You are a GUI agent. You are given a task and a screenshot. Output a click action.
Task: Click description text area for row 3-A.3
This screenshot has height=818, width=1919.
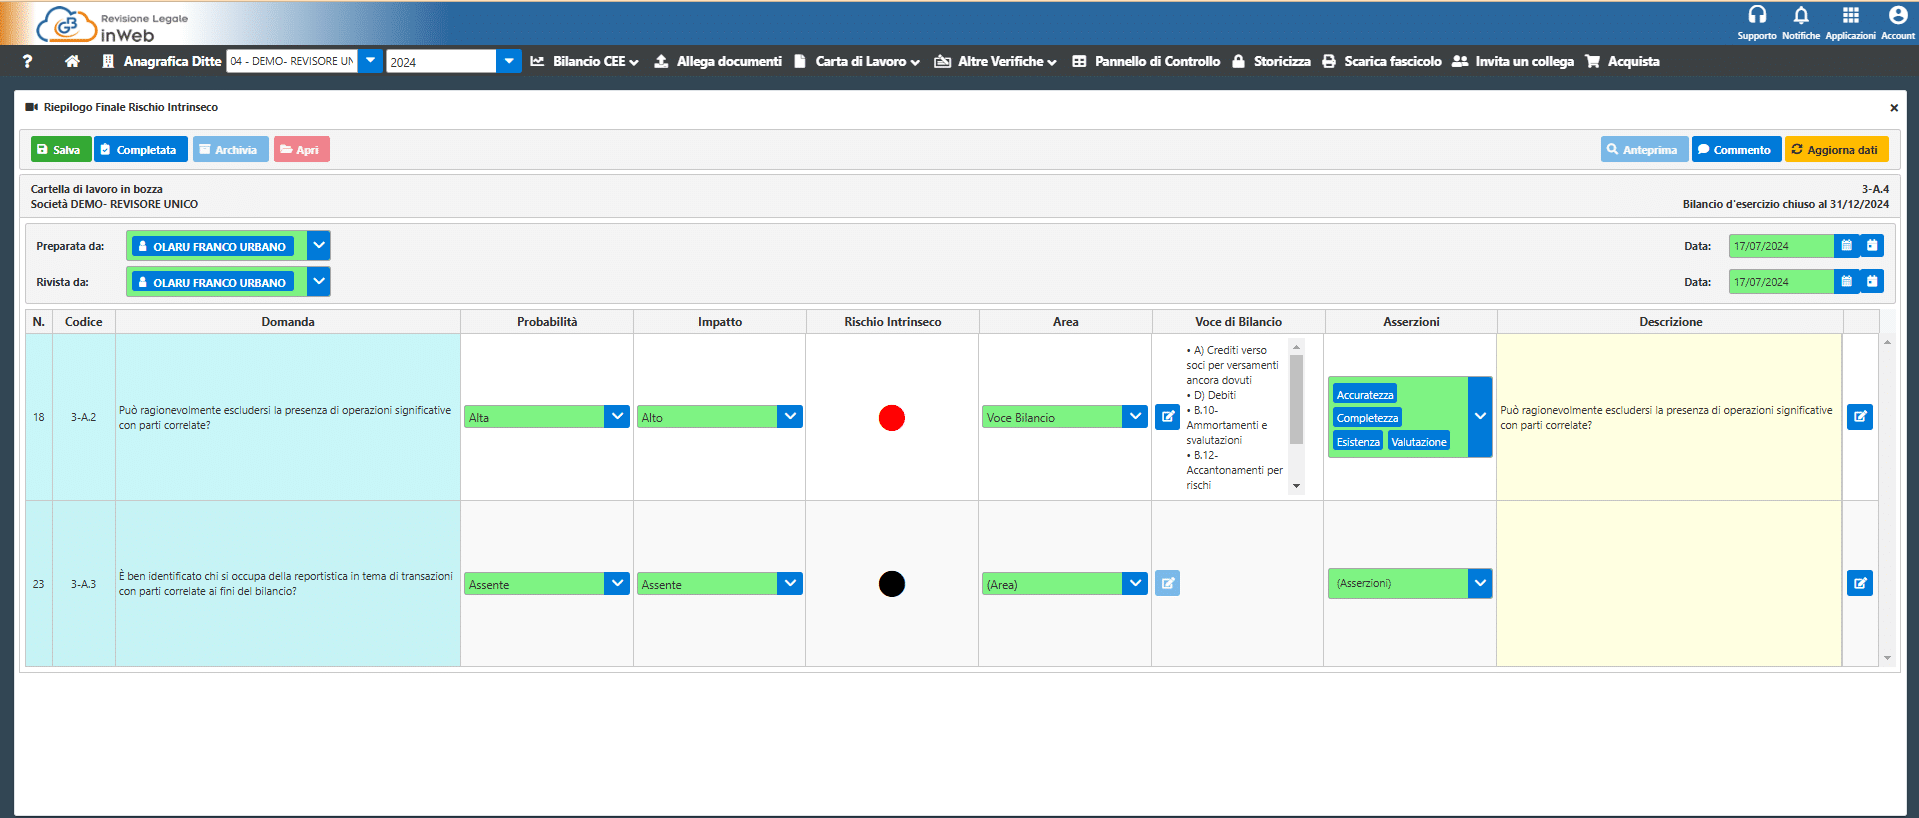(1669, 584)
